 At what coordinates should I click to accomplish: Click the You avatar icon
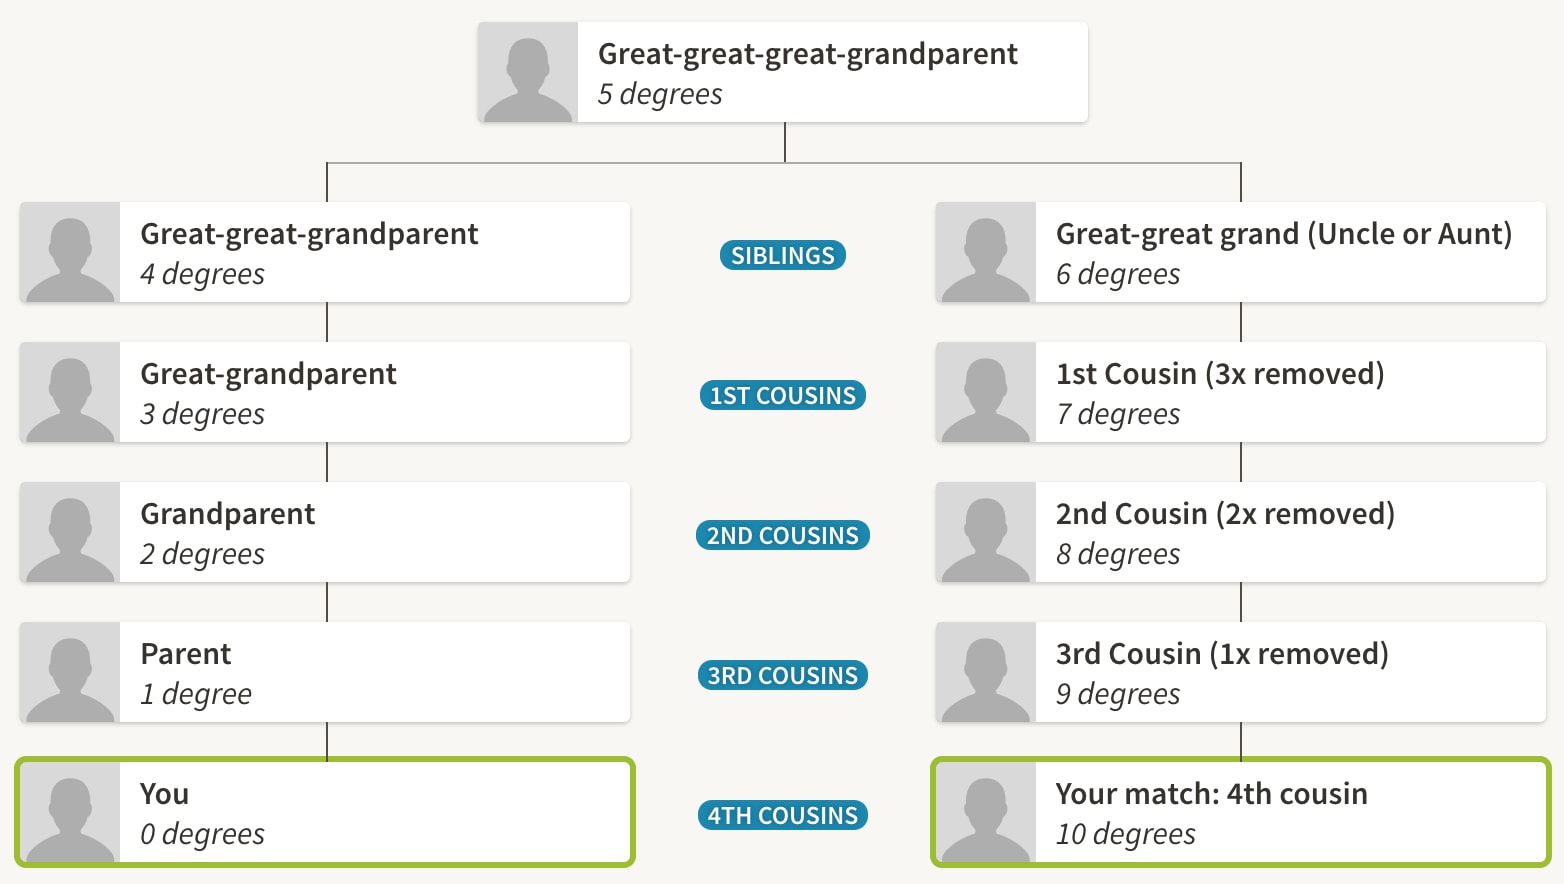point(70,813)
